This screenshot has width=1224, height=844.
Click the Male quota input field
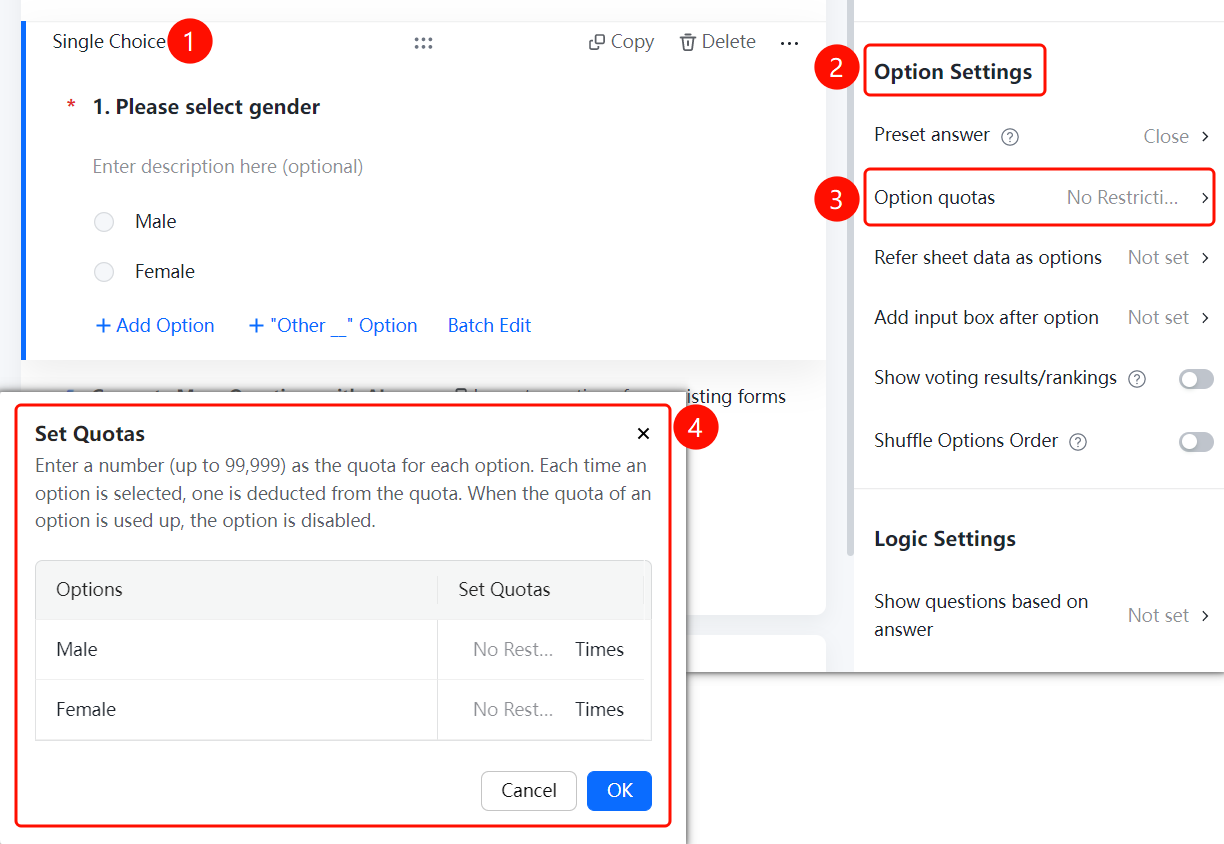click(x=514, y=650)
